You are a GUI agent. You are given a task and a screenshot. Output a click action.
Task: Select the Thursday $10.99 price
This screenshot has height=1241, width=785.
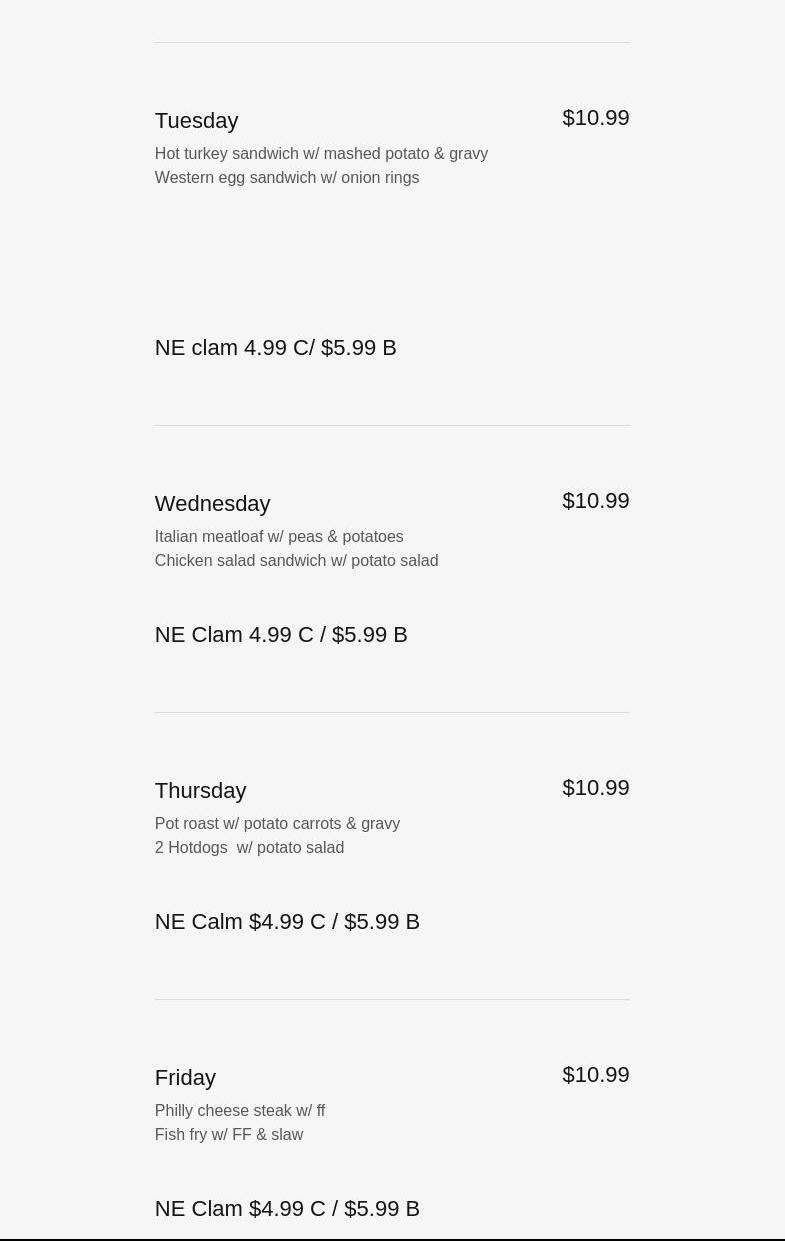[x=596, y=788]
